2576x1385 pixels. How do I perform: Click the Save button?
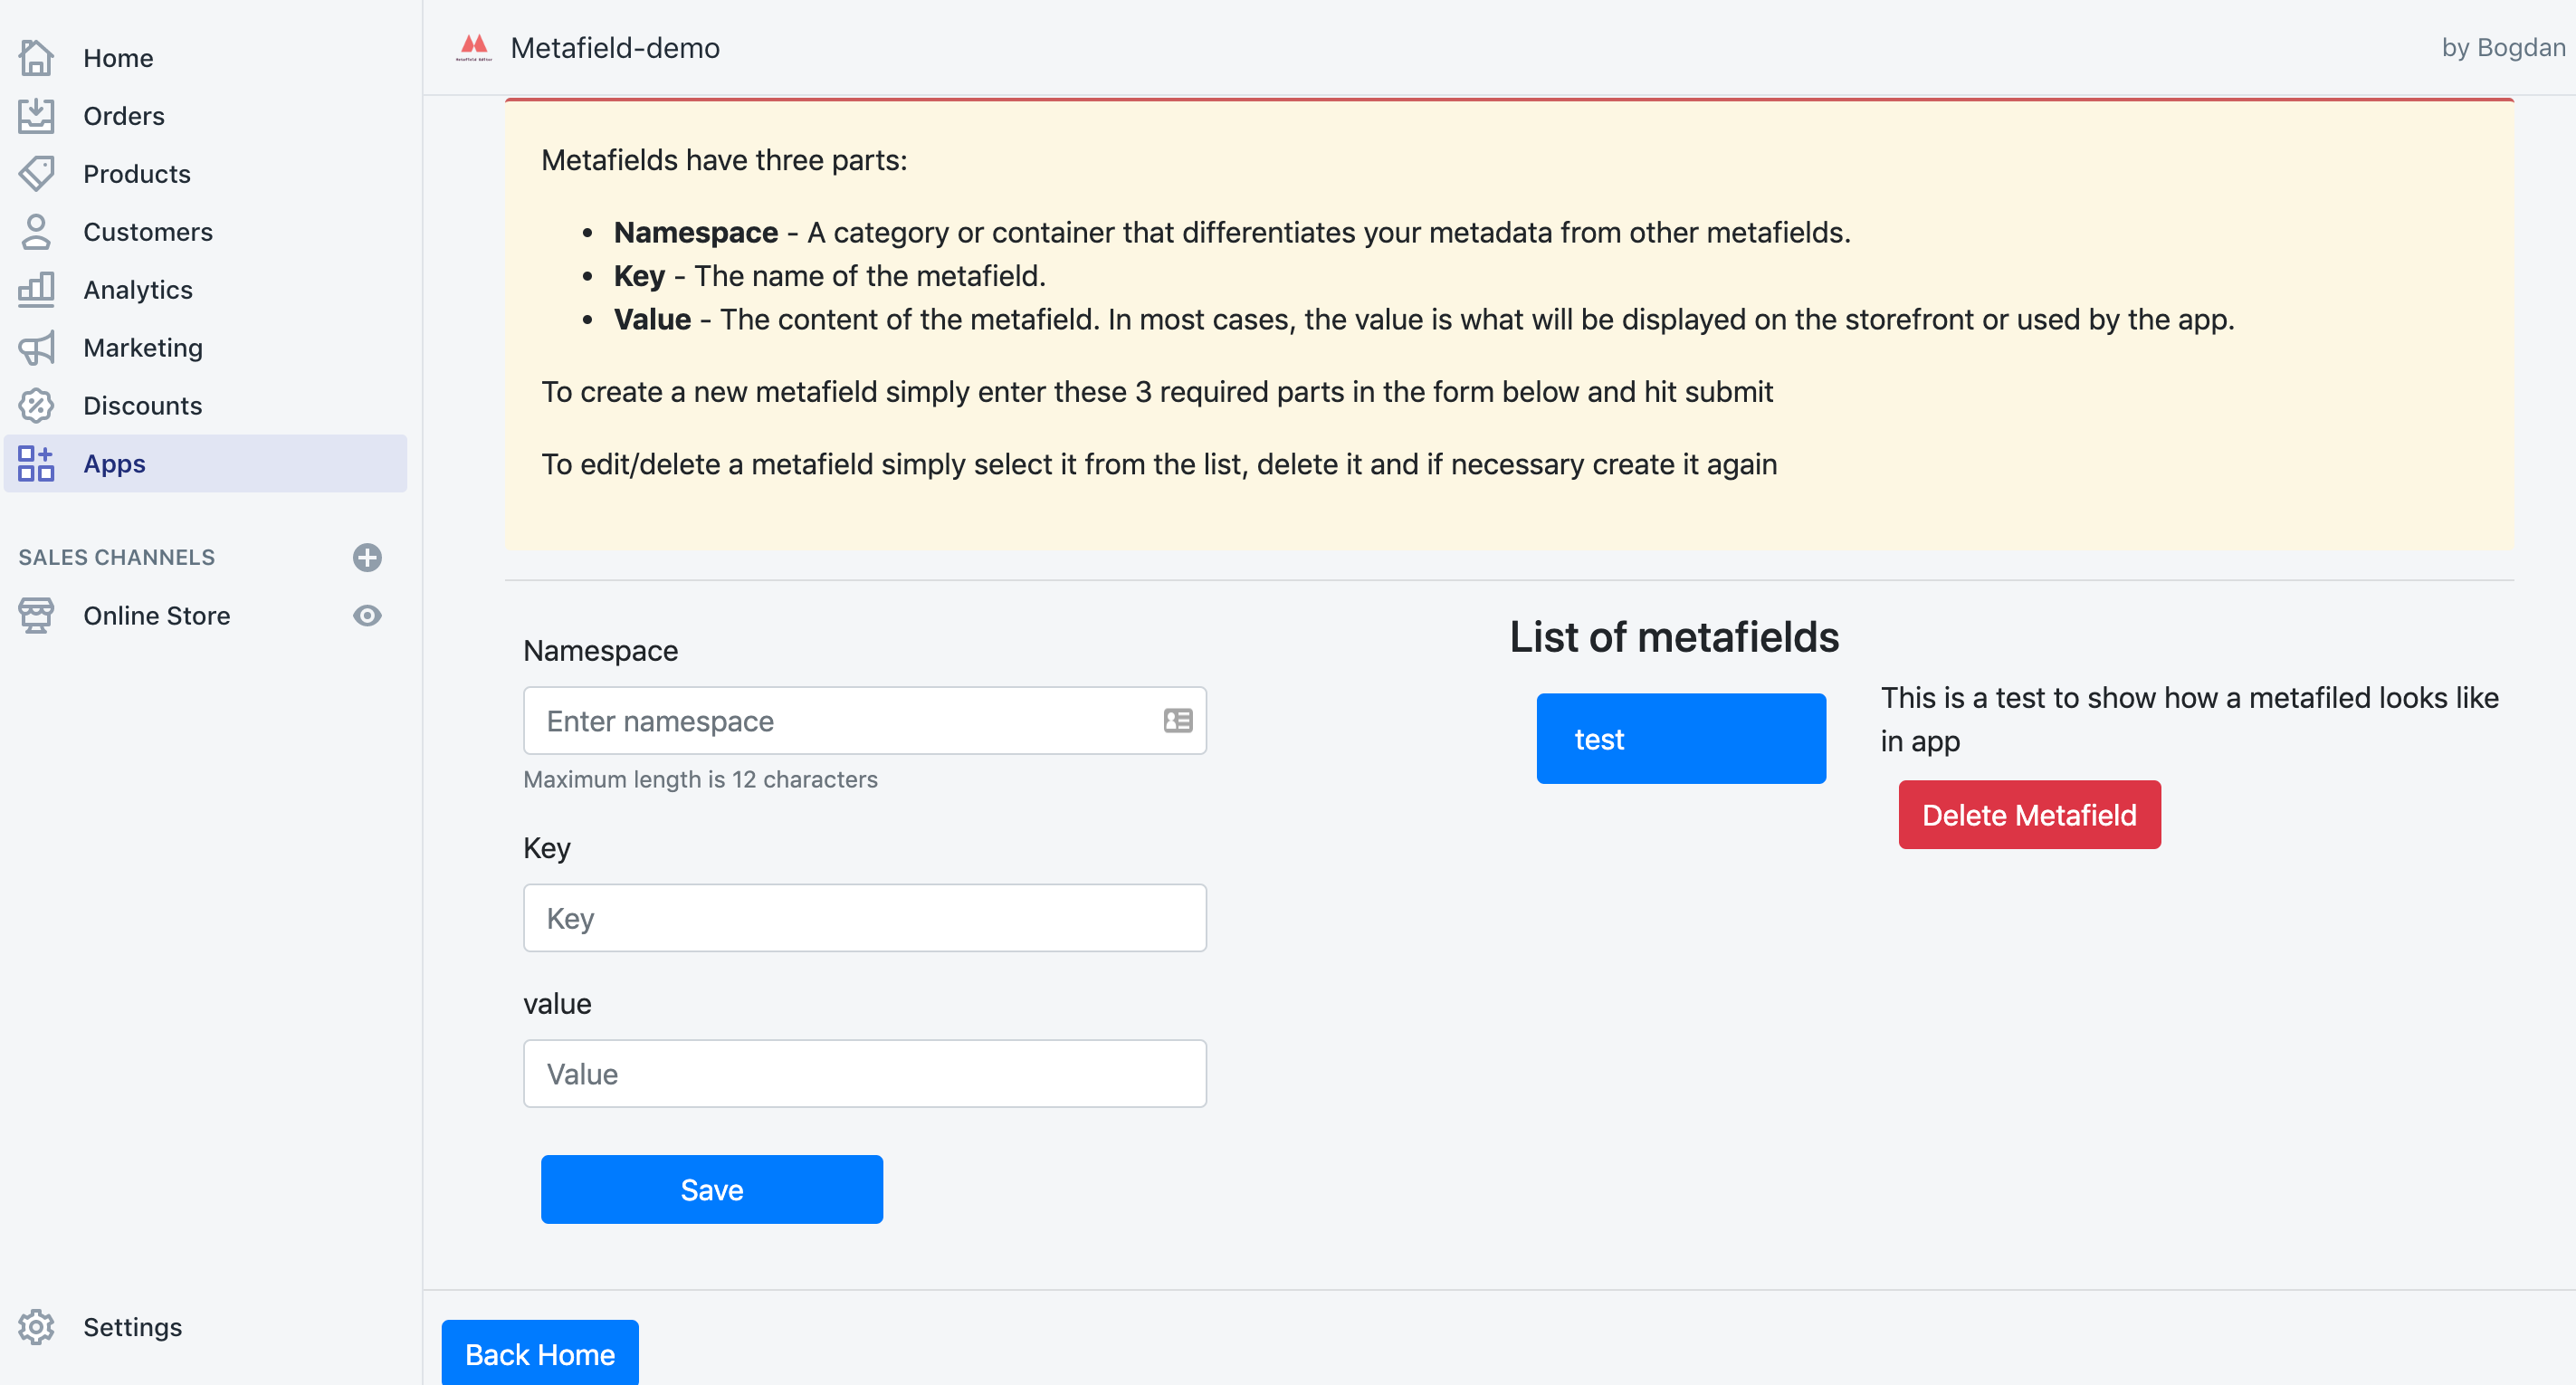(x=712, y=1189)
